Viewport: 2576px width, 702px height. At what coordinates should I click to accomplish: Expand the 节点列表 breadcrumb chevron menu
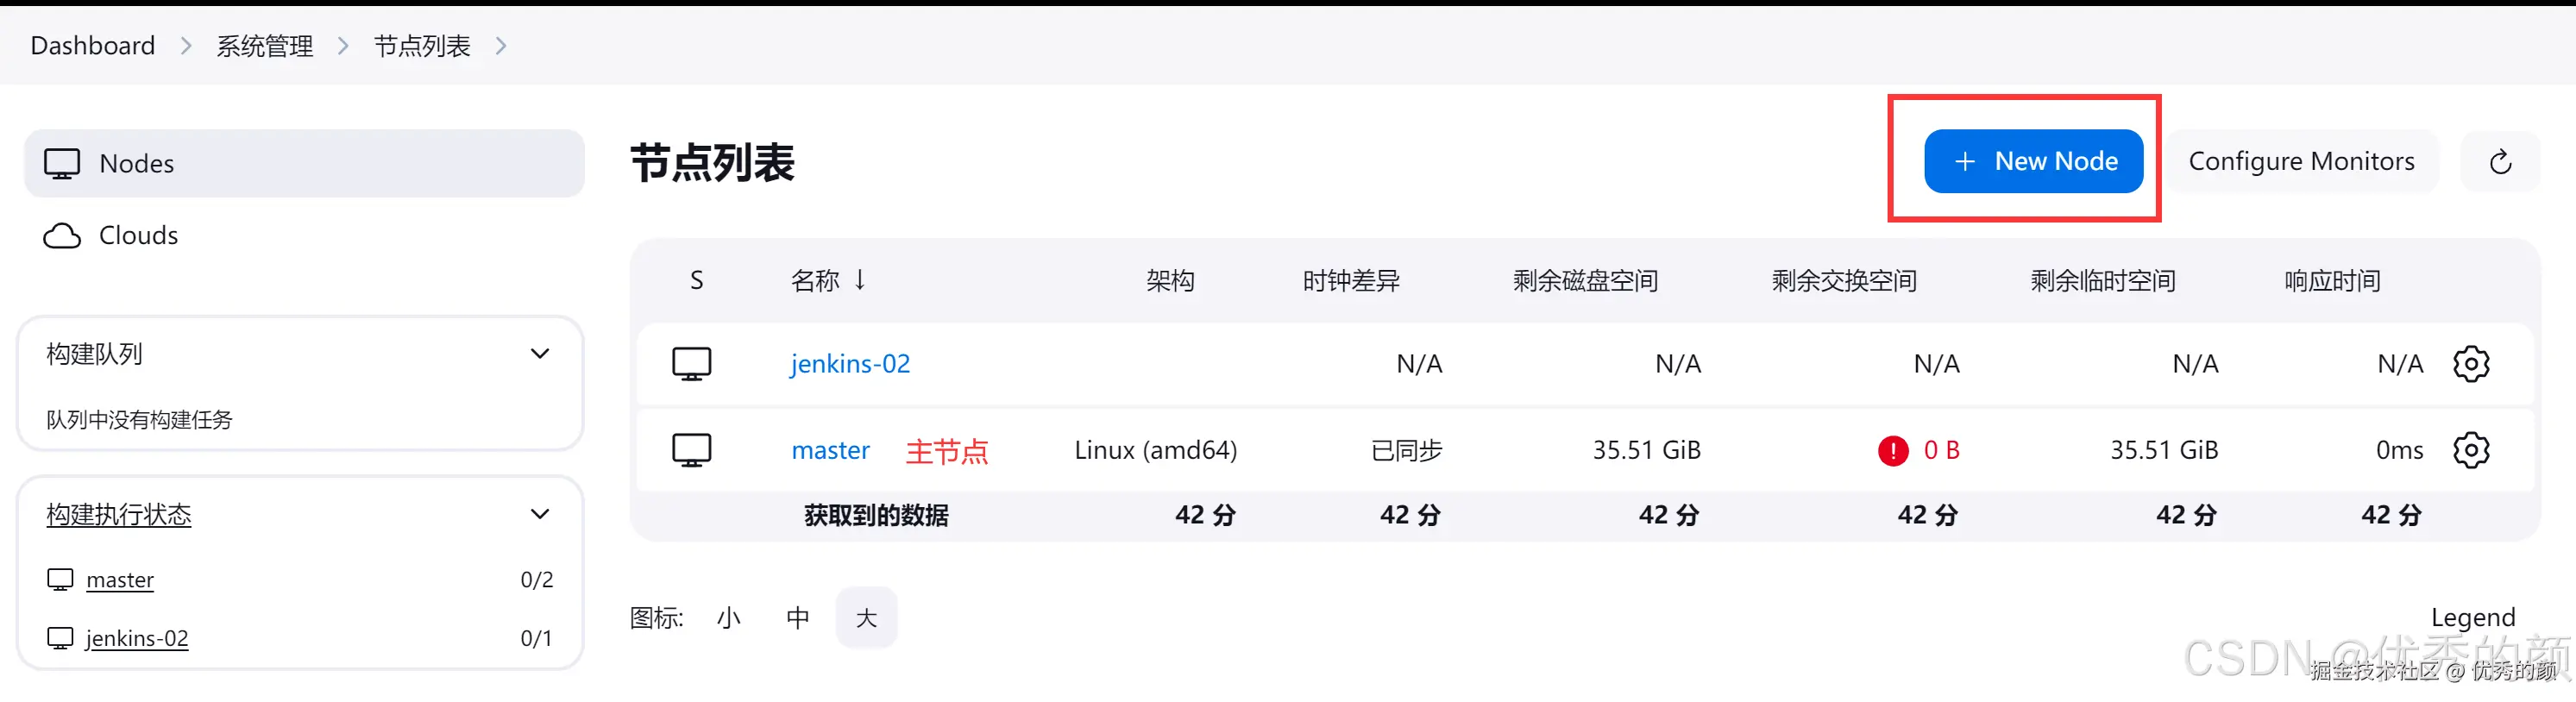pyautogui.click(x=501, y=46)
